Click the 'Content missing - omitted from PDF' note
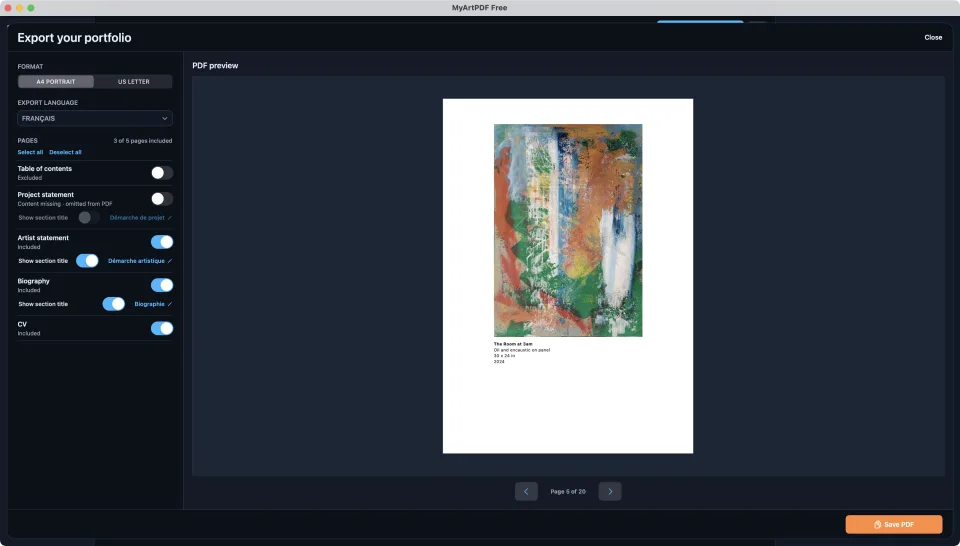Viewport: 960px width, 546px height. click(65, 204)
